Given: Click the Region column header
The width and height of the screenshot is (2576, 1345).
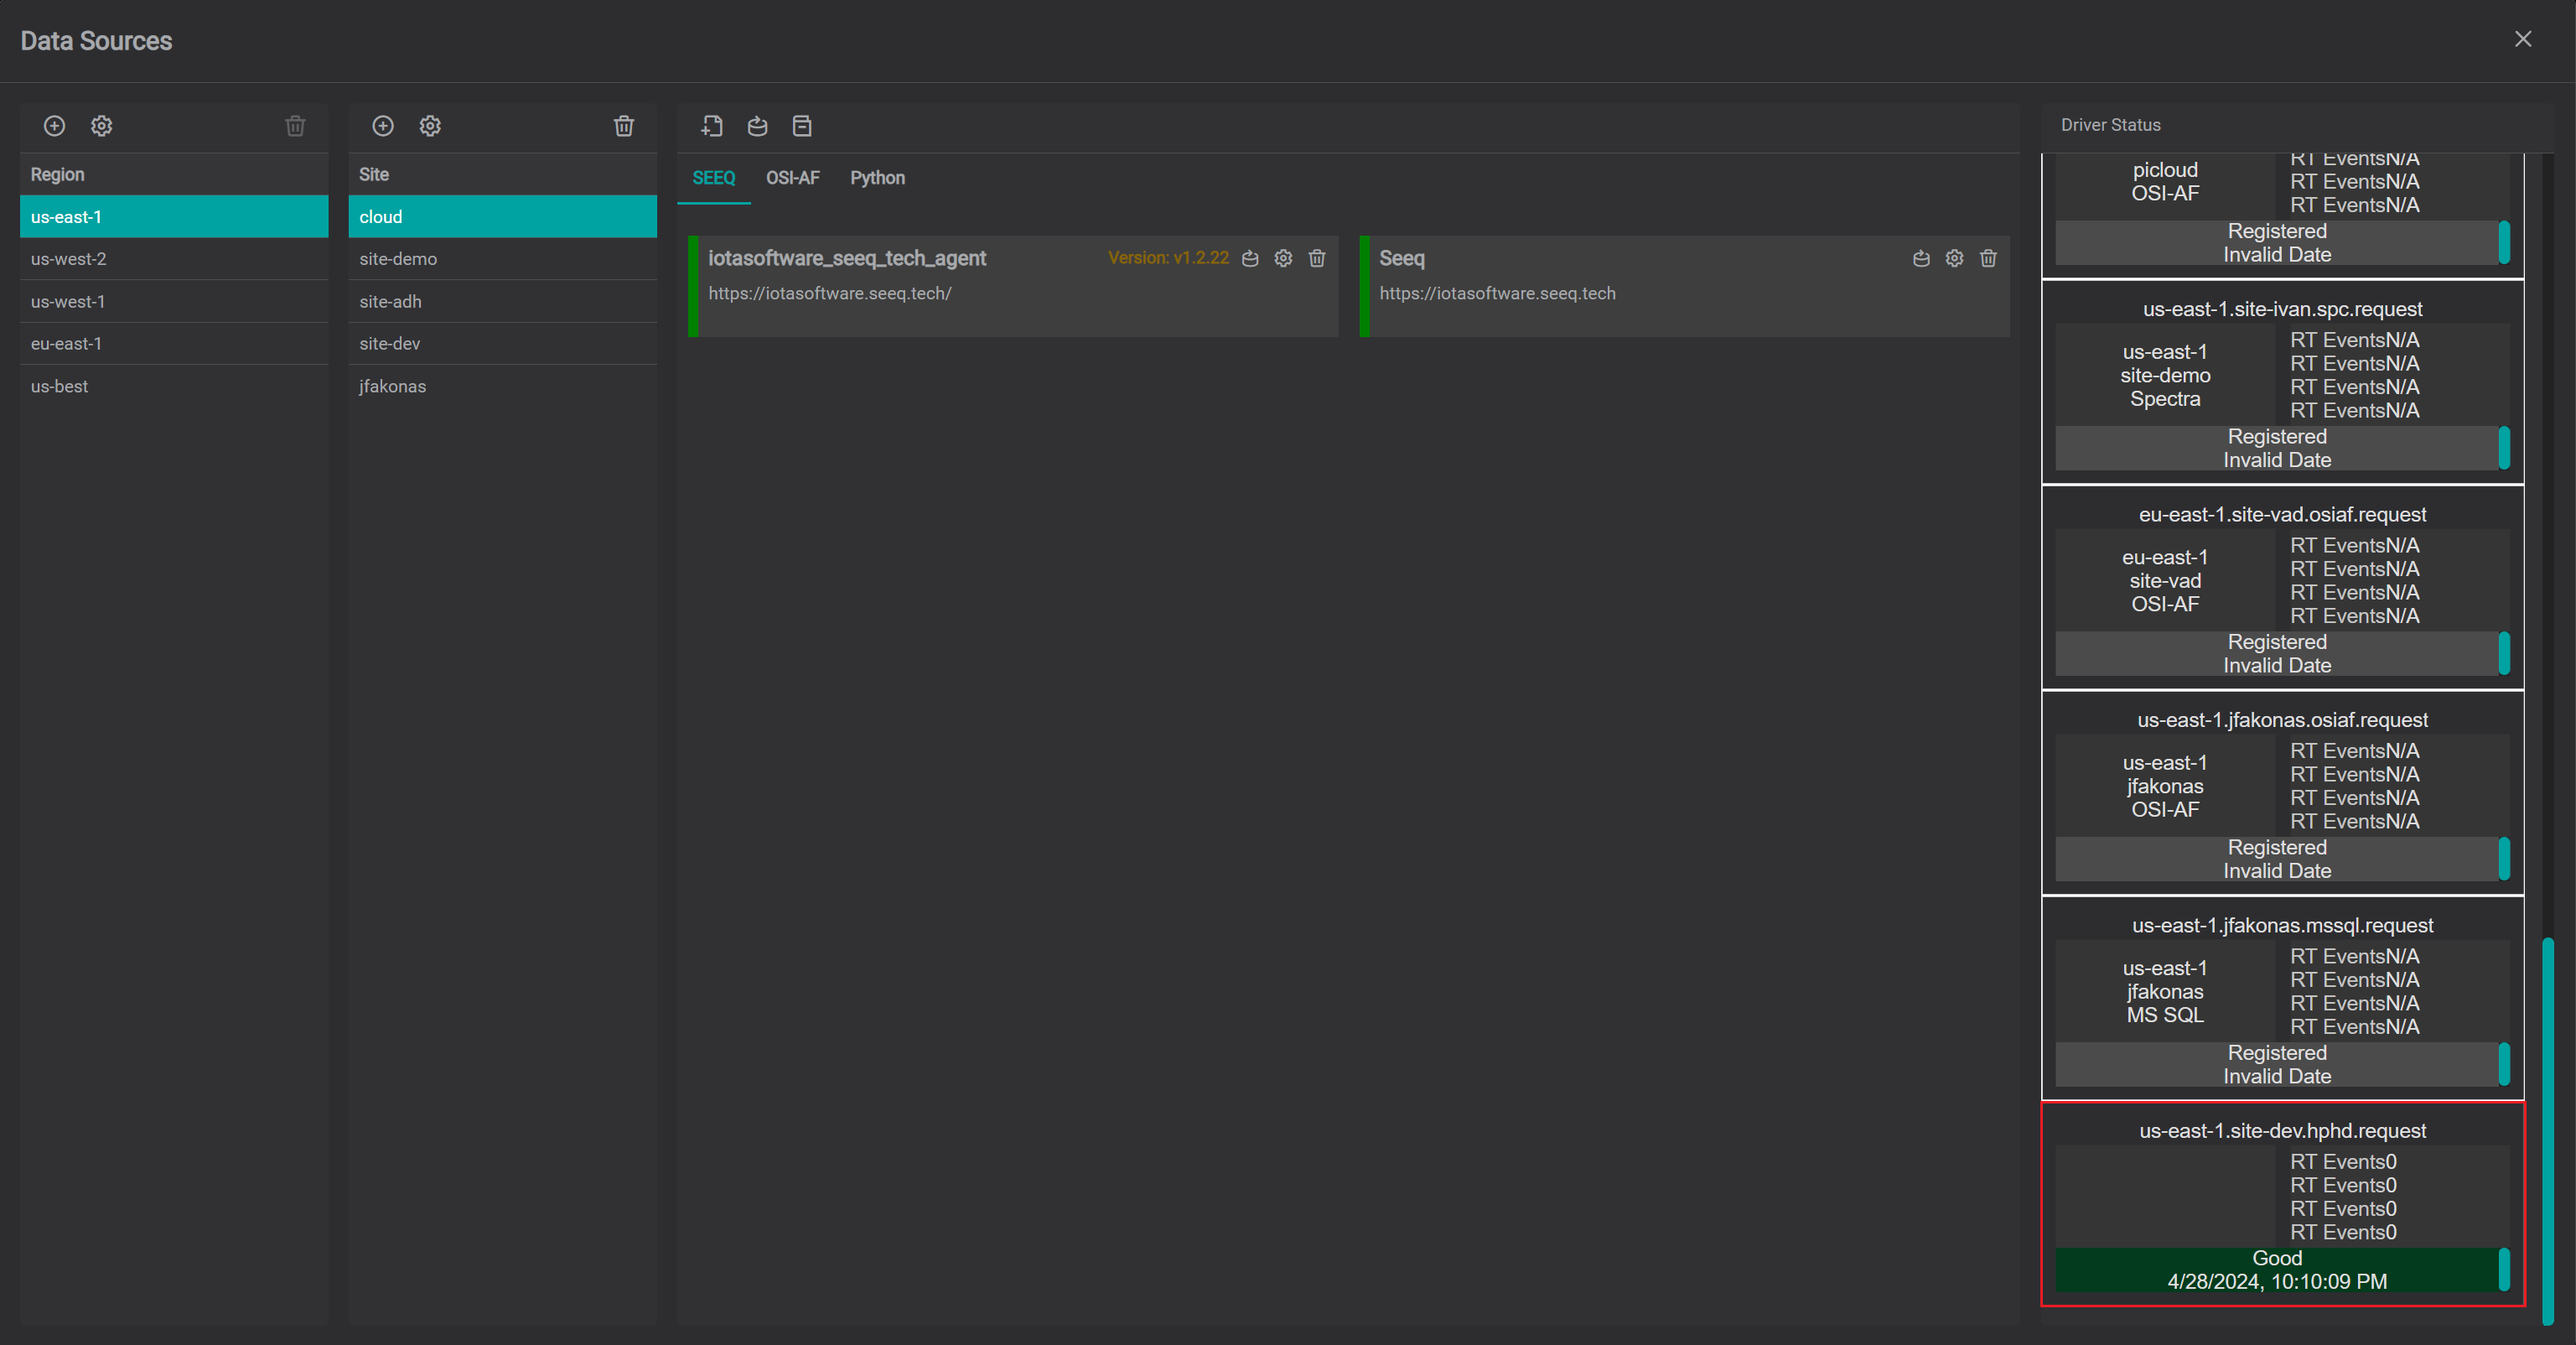Looking at the screenshot, I should [174, 175].
